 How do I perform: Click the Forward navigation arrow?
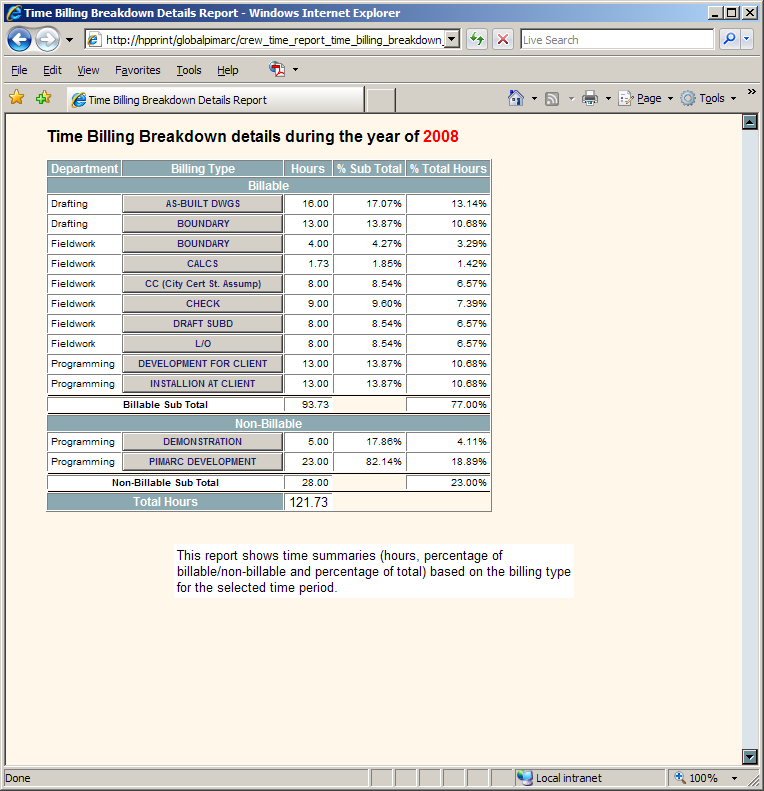point(47,39)
